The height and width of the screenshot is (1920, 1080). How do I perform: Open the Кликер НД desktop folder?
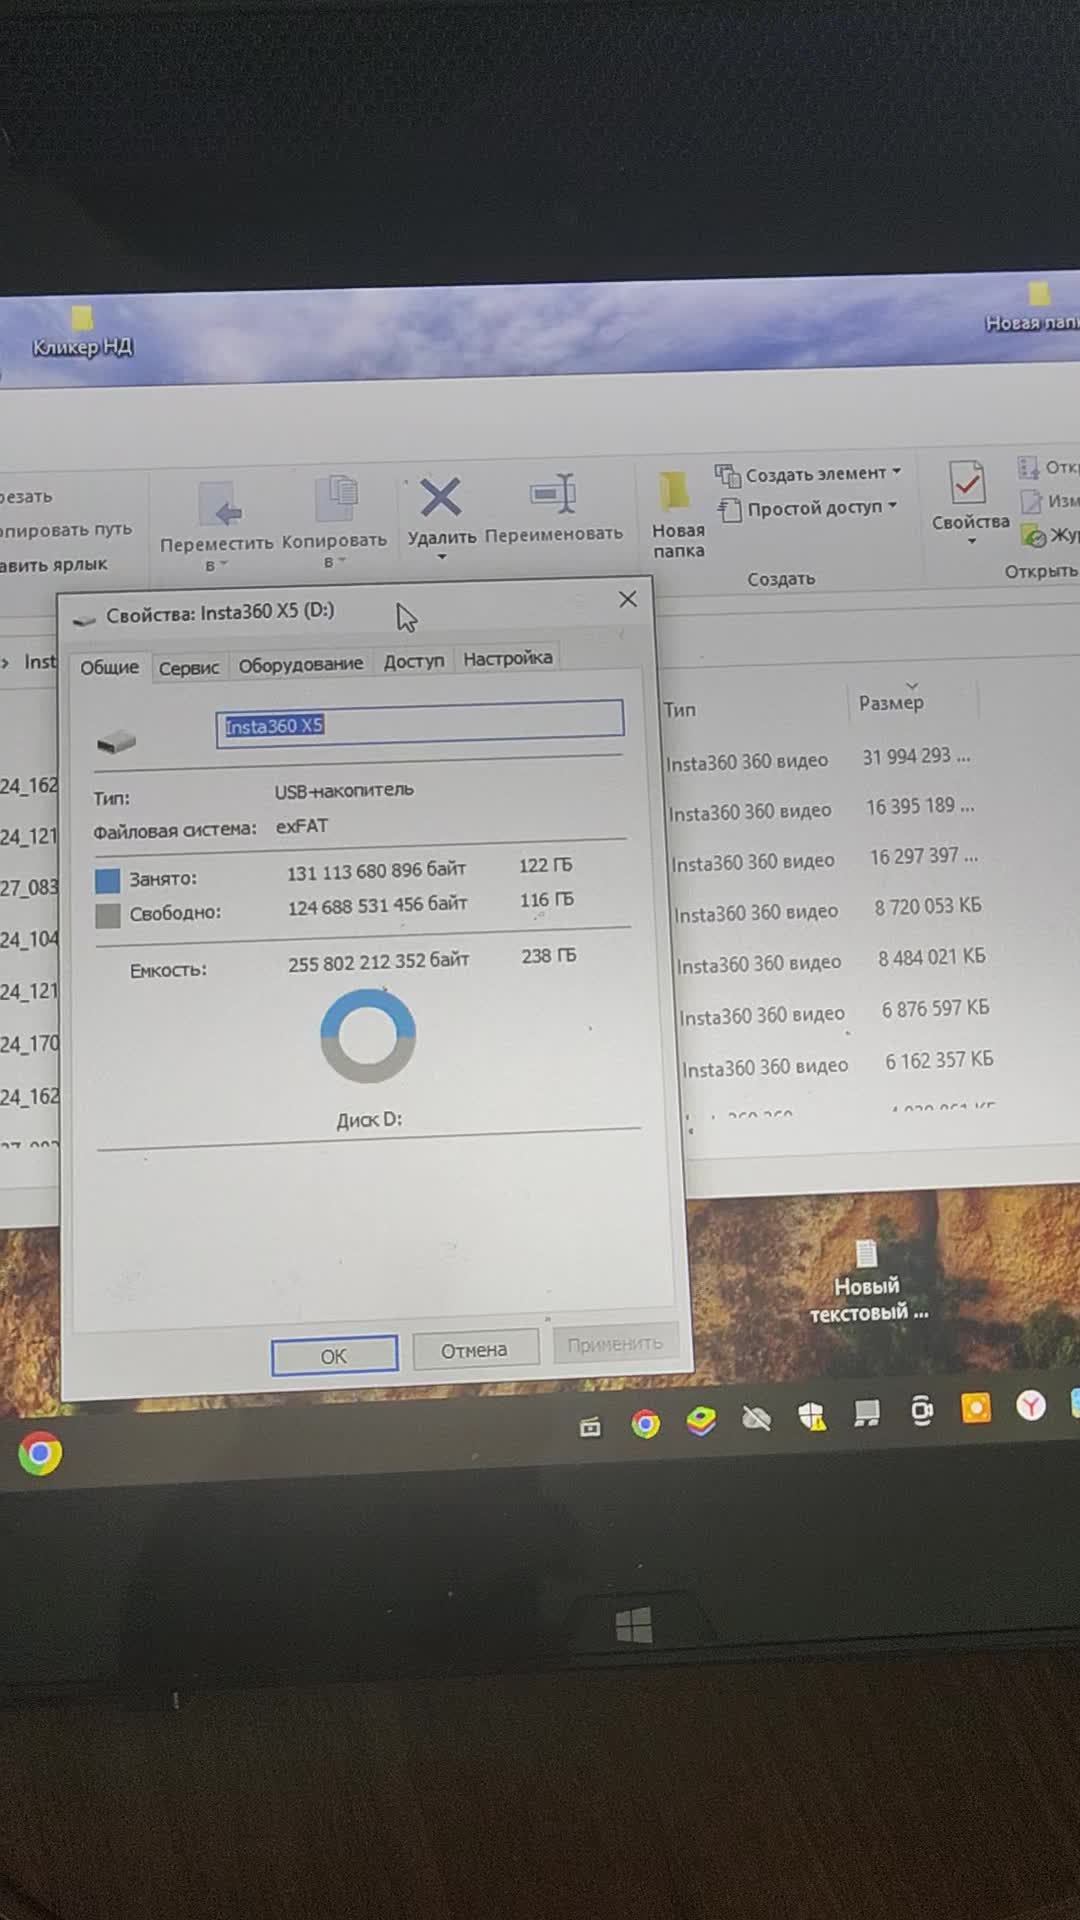coord(82,331)
